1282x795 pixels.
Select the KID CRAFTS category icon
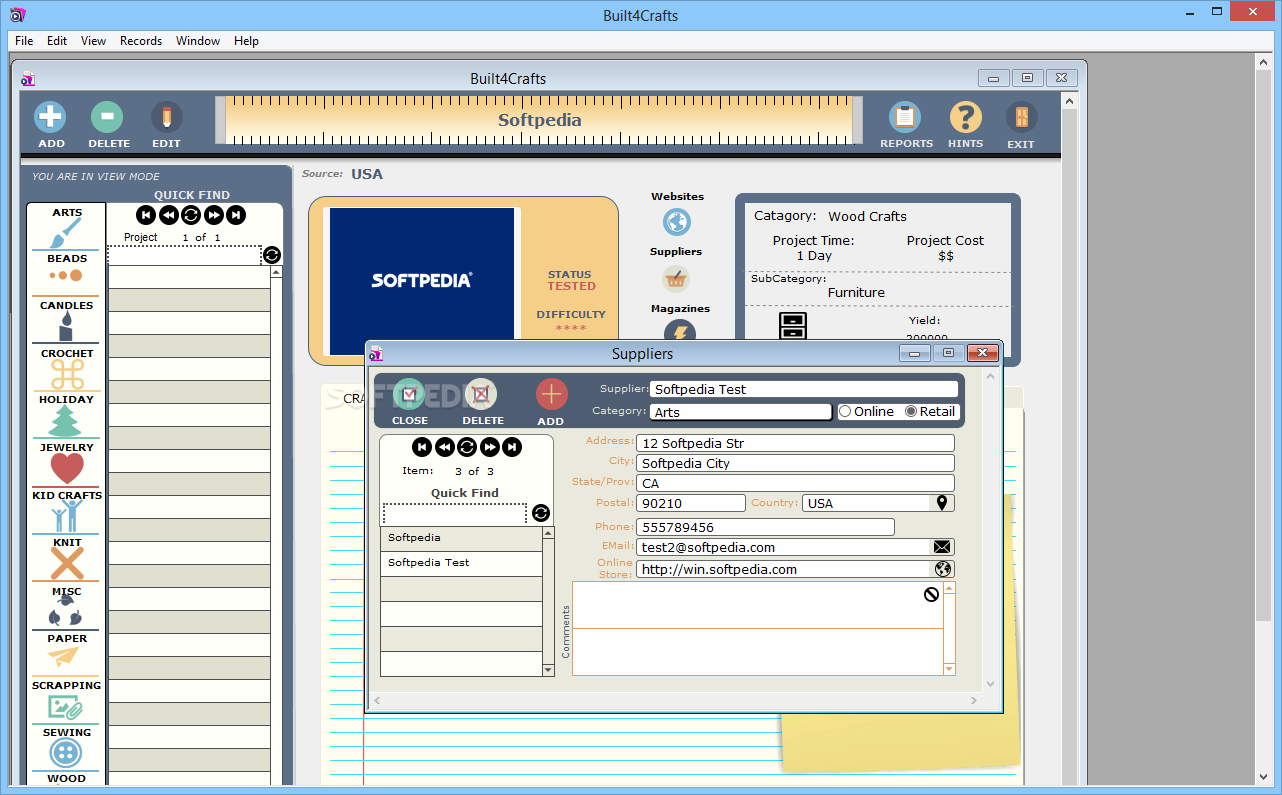tap(66, 516)
